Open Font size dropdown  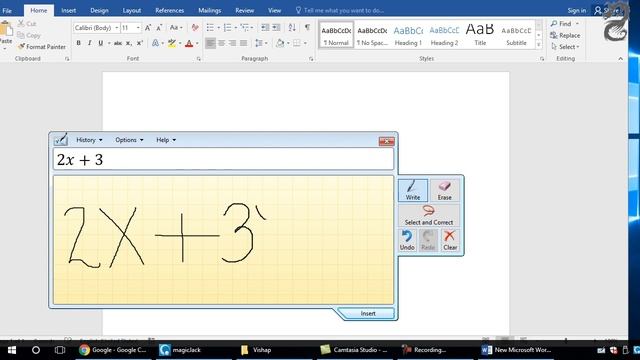[138, 28]
